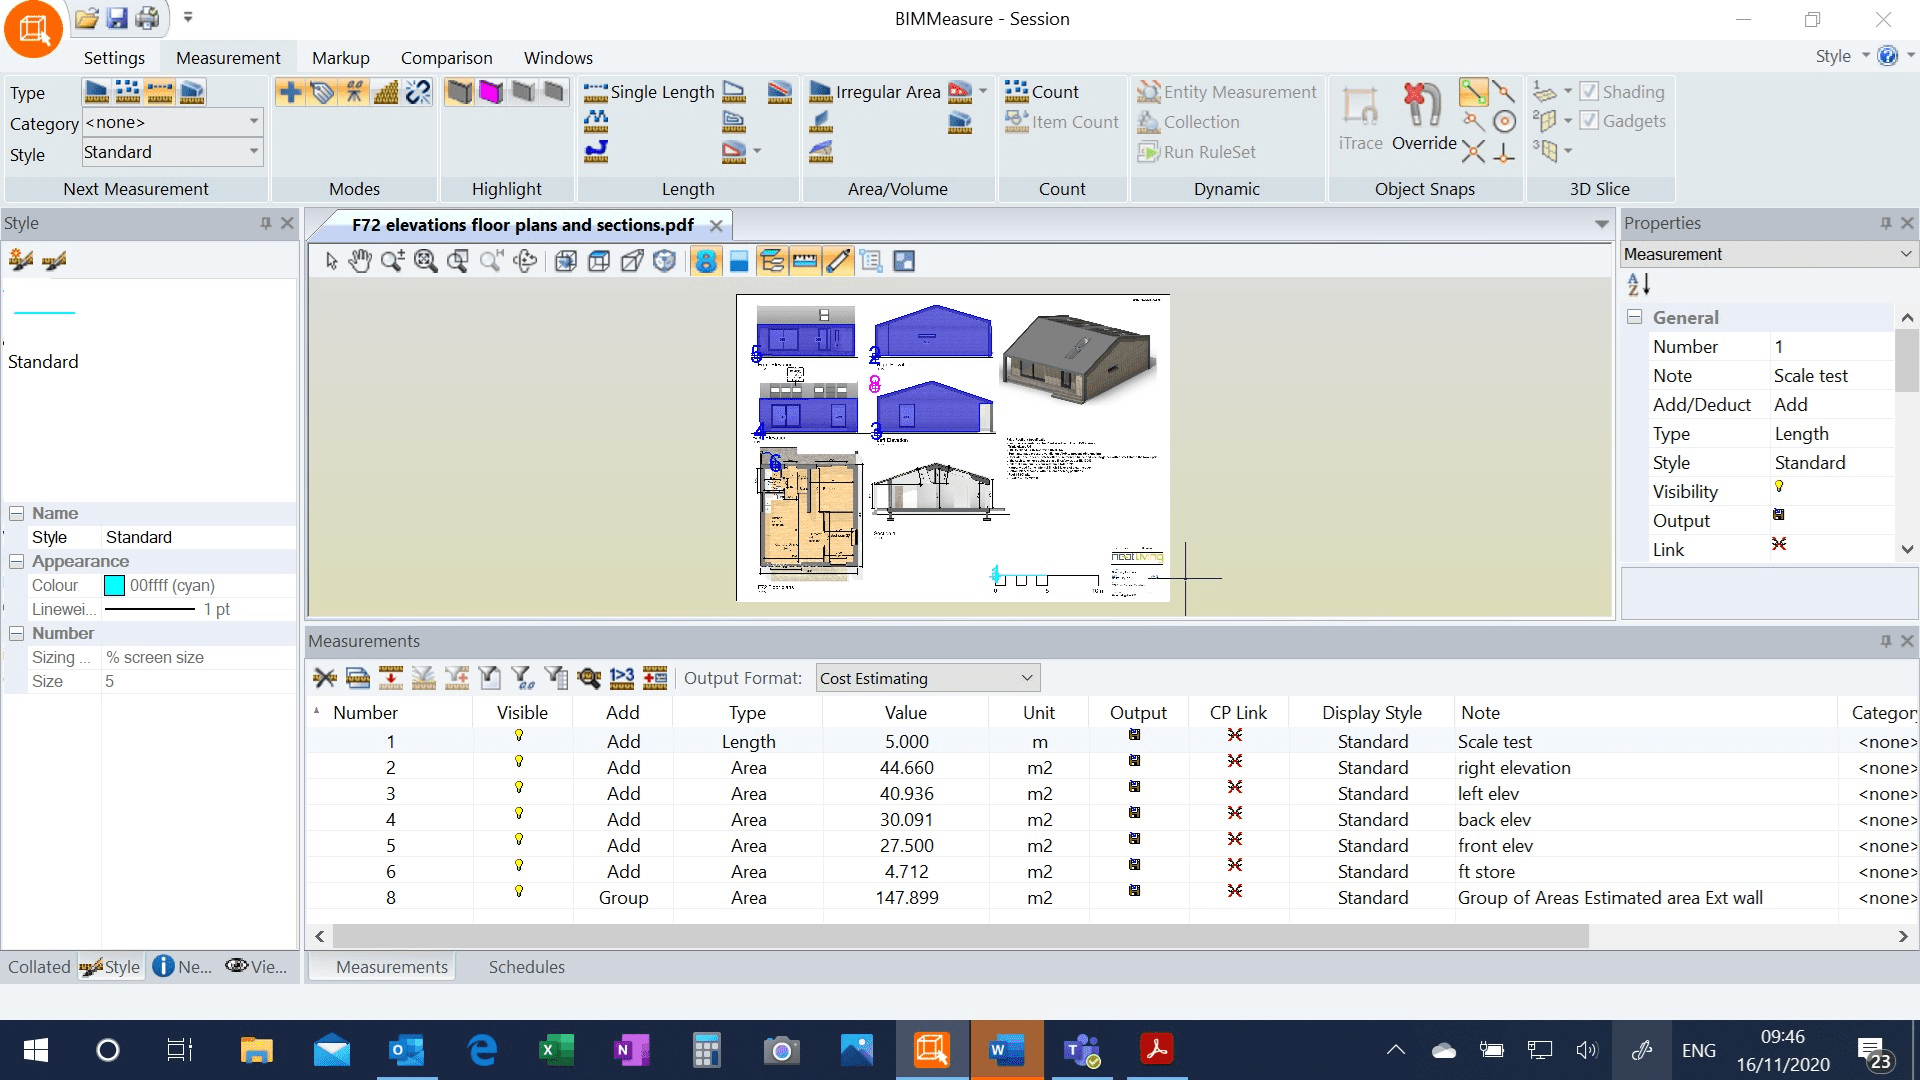
Task: Toggle the Gadgets checkbox
Action: pos(1589,121)
